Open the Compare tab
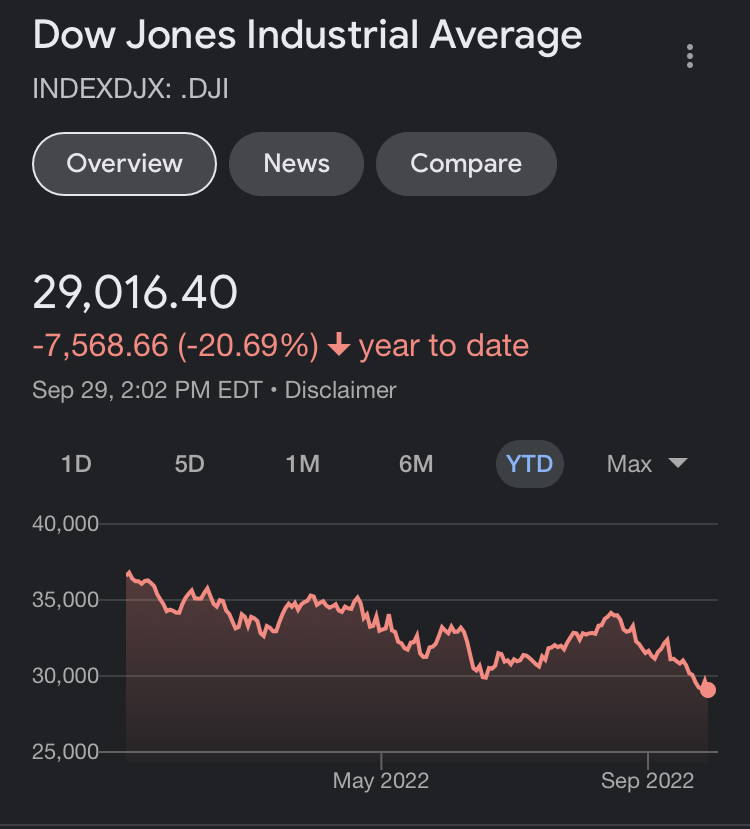This screenshot has width=750, height=829. click(x=466, y=163)
